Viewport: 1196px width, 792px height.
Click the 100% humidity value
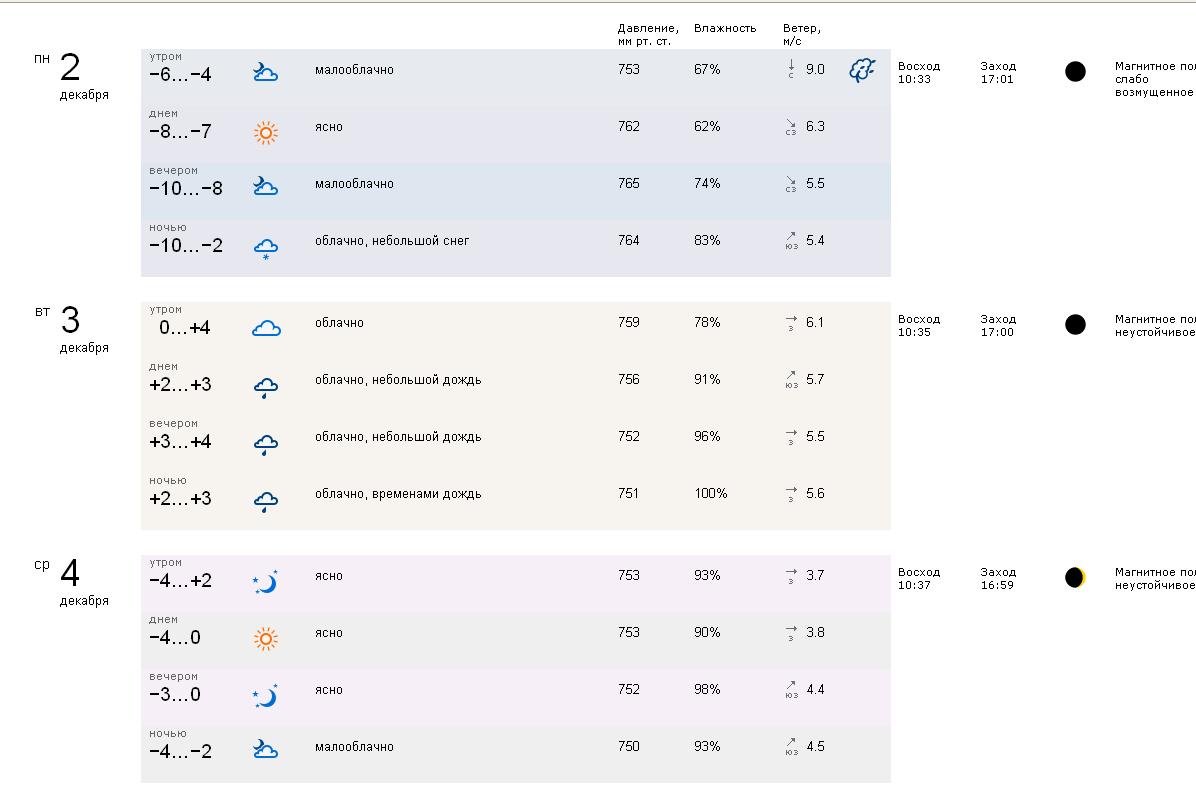tap(710, 494)
